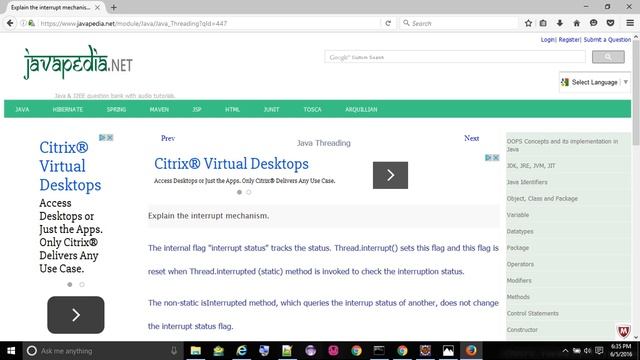Open the Firefox hamburger menu
The height and width of the screenshot is (360, 640).
pos(630,23)
